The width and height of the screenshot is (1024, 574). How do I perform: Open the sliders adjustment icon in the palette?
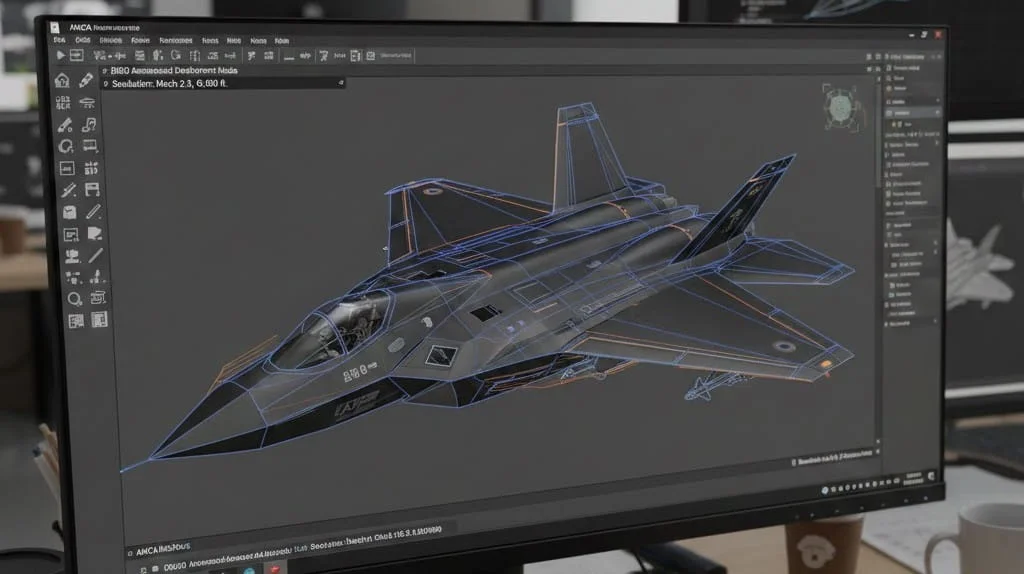(91, 168)
